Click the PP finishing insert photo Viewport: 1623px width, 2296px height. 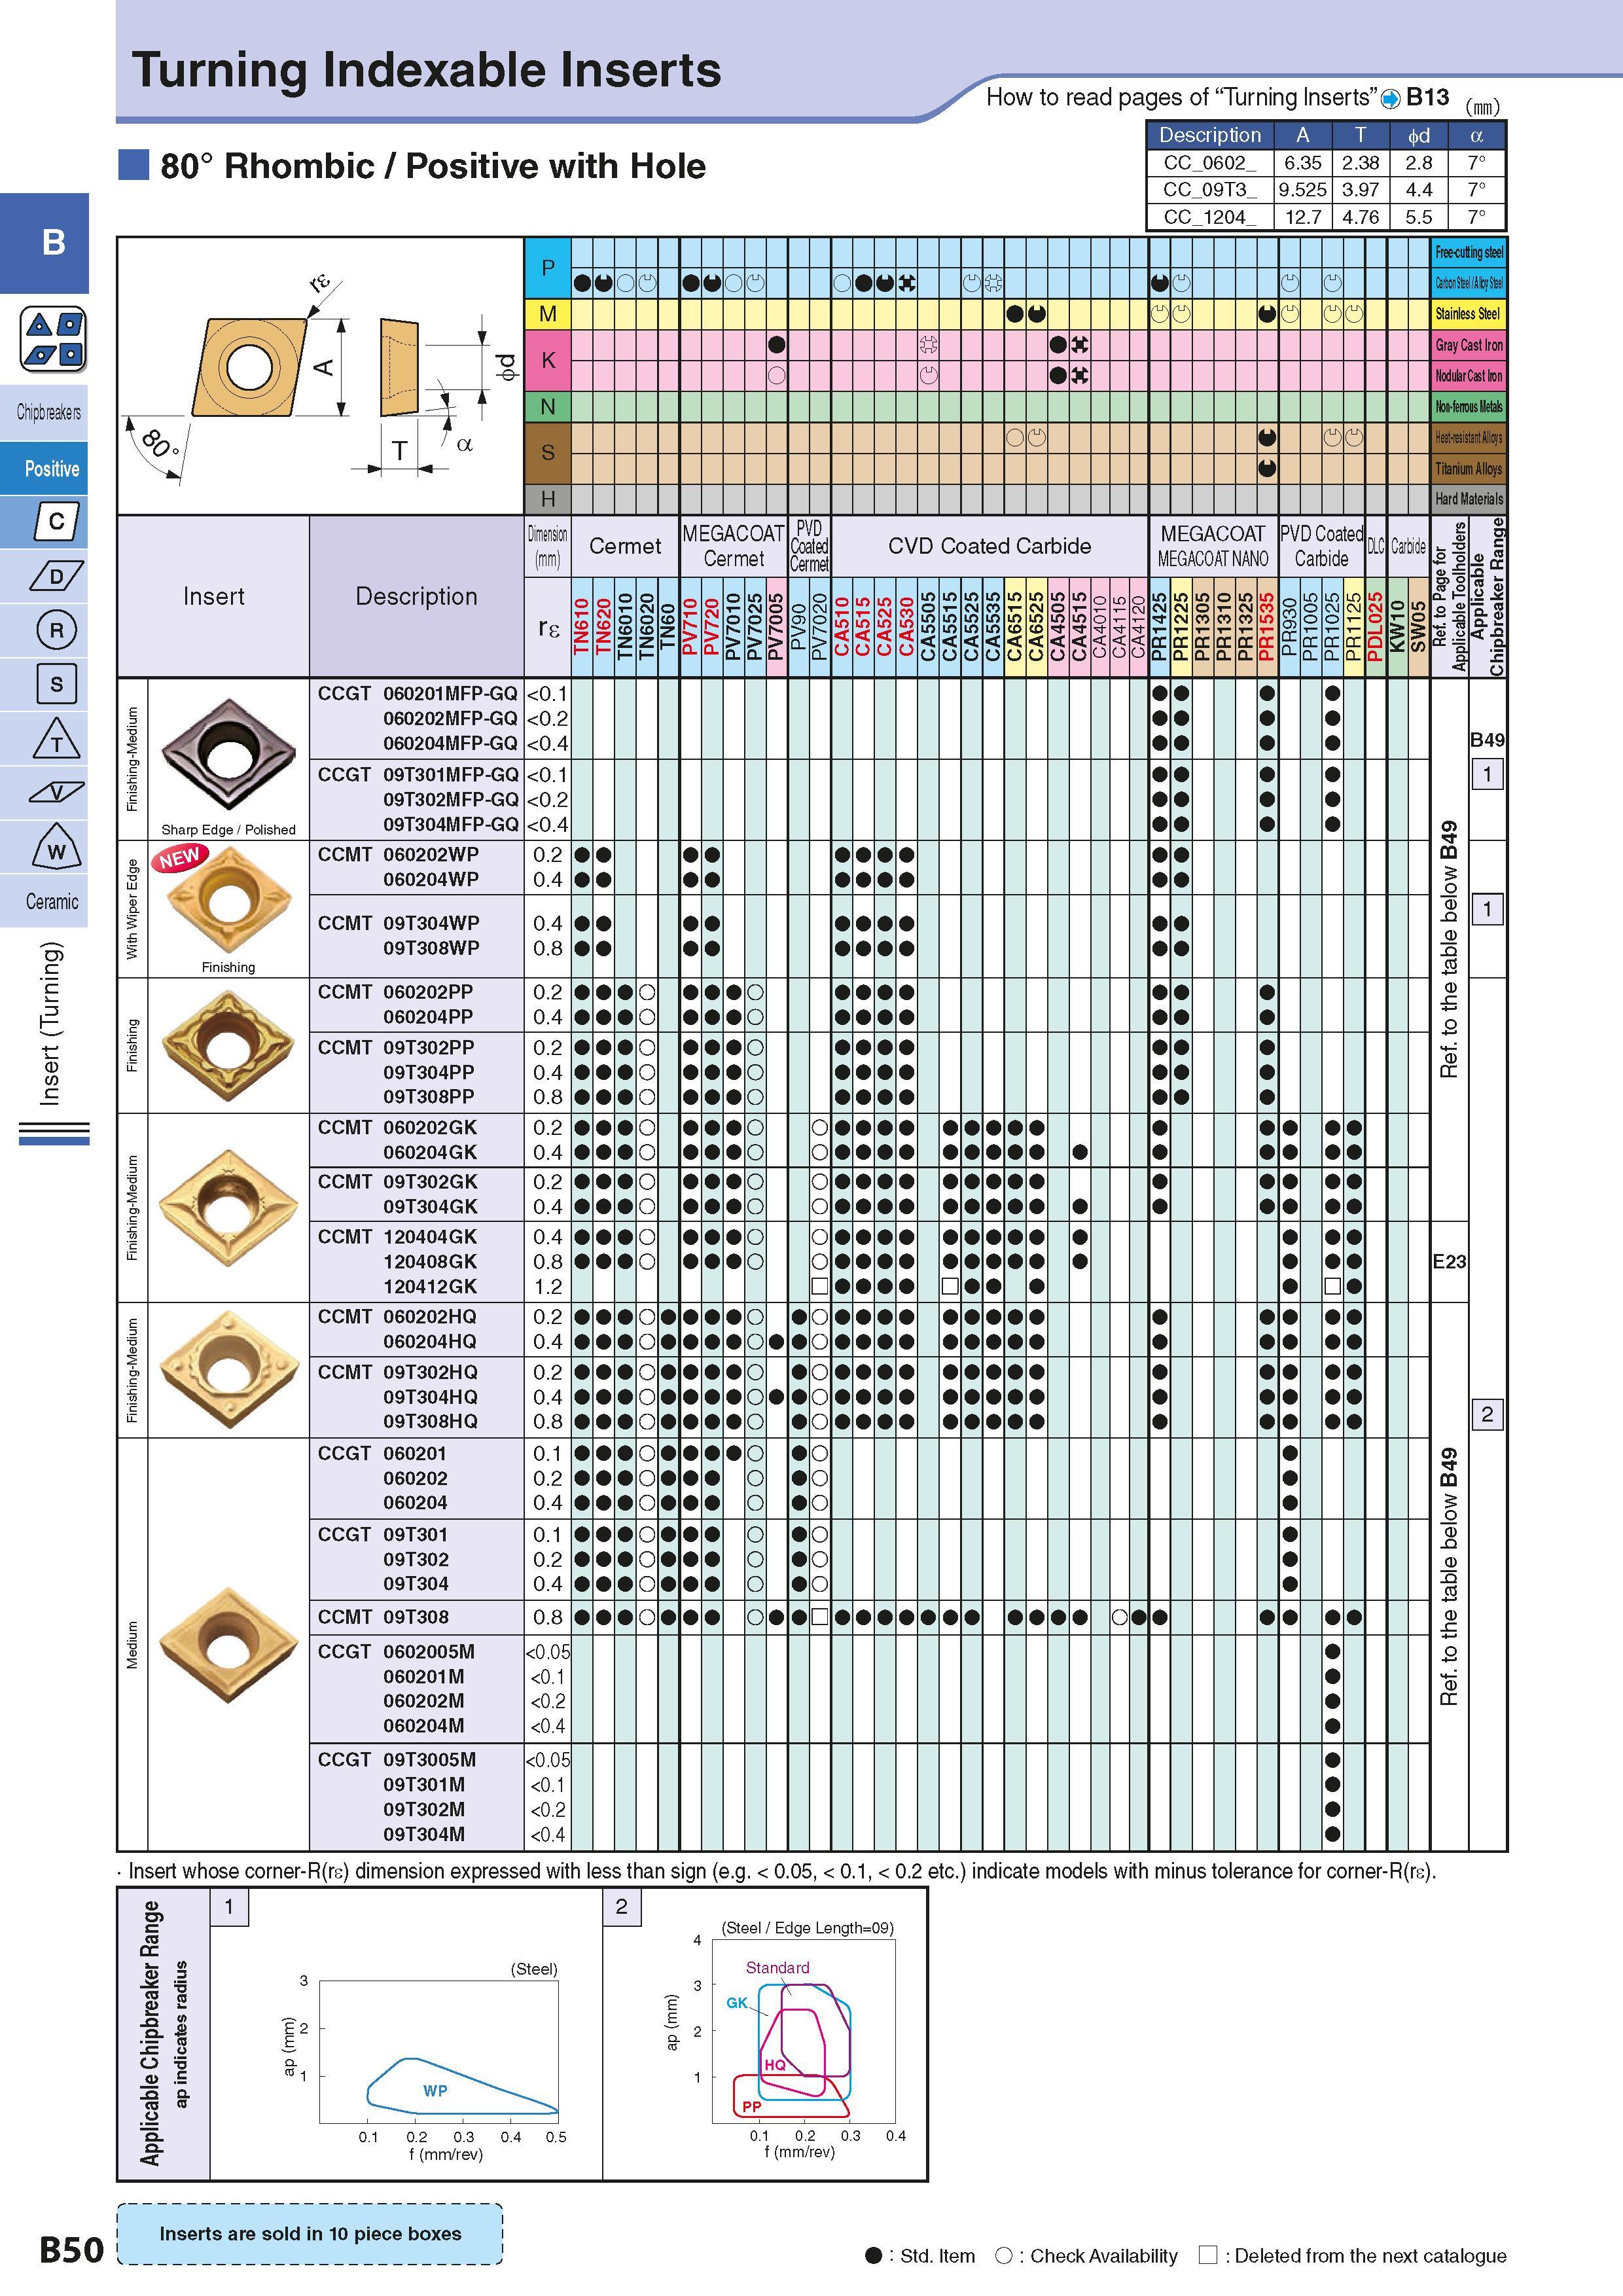coord(229,1045)
